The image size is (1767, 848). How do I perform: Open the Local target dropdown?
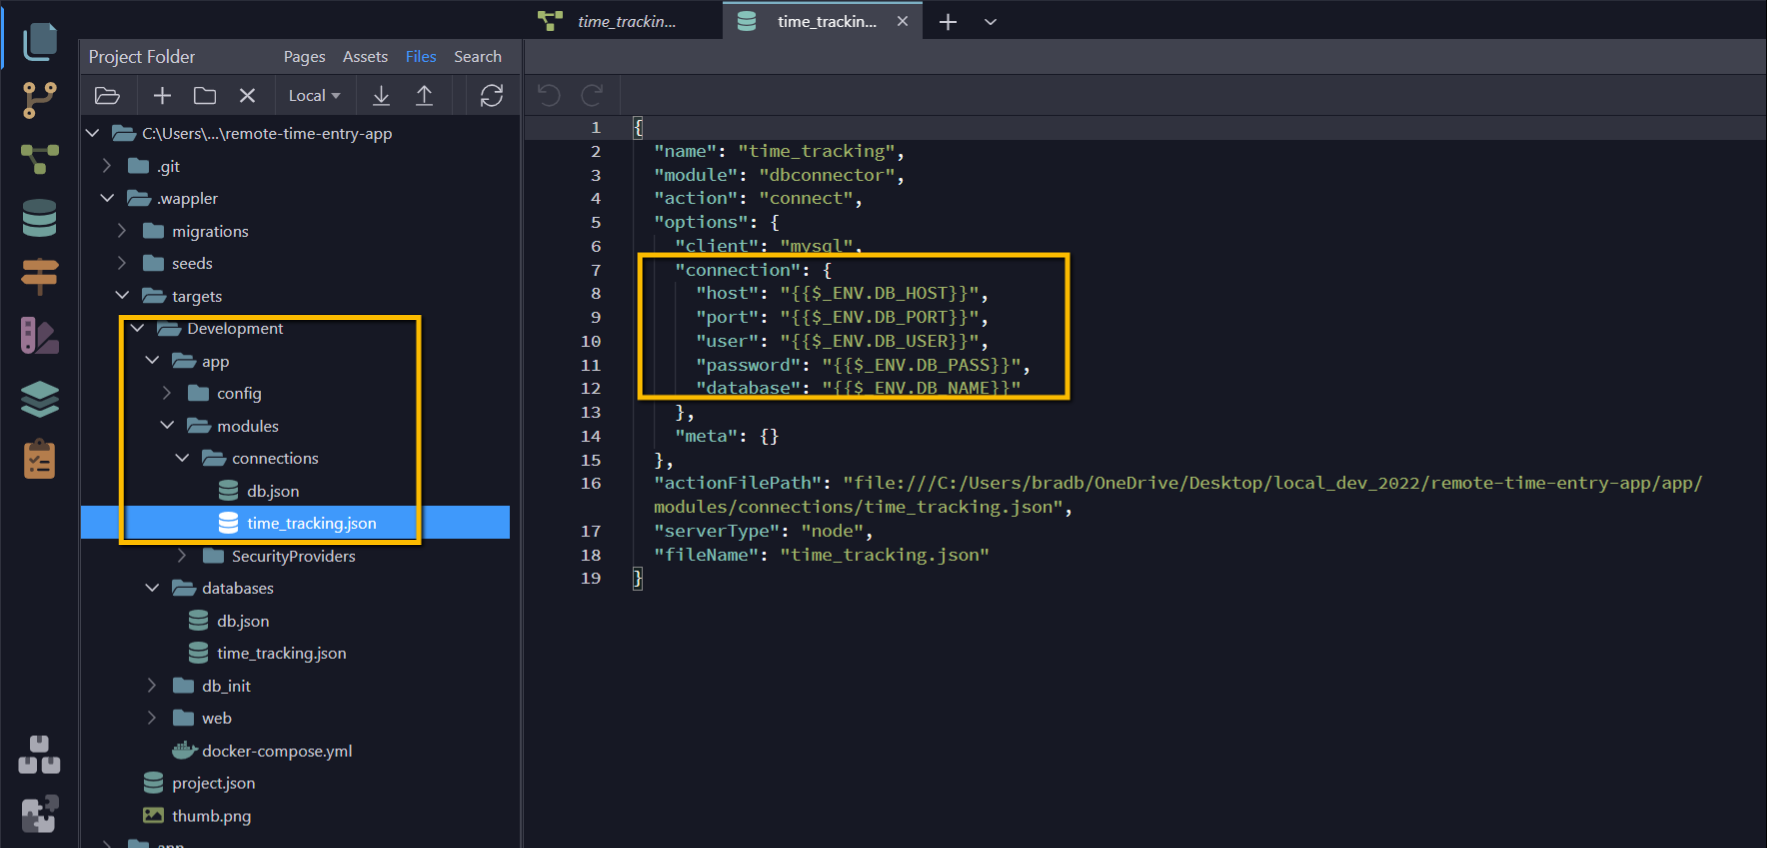(314, 96)
